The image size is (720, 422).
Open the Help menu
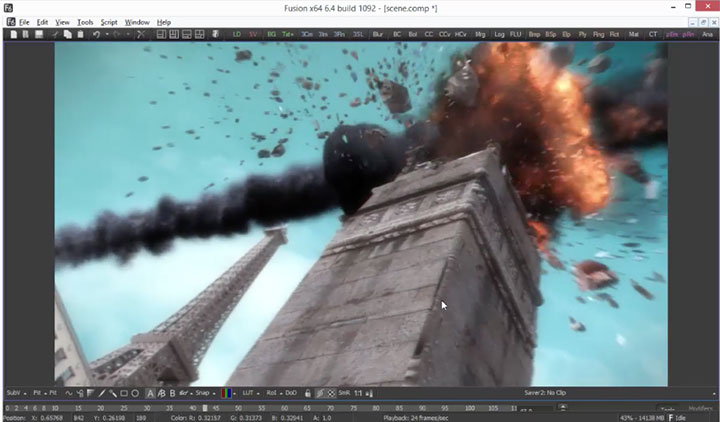tap(163, 22)
